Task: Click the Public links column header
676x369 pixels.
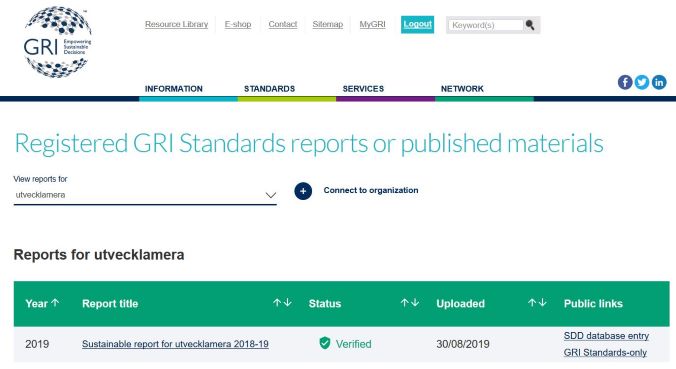Action: click(x=593, y=303)
